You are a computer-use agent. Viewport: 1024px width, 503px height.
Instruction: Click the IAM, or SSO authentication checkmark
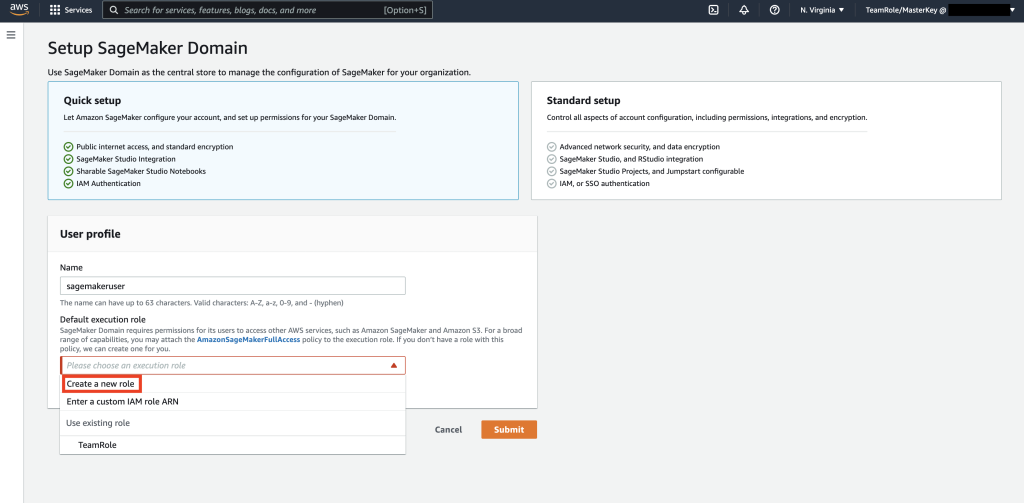coord(552,184)
